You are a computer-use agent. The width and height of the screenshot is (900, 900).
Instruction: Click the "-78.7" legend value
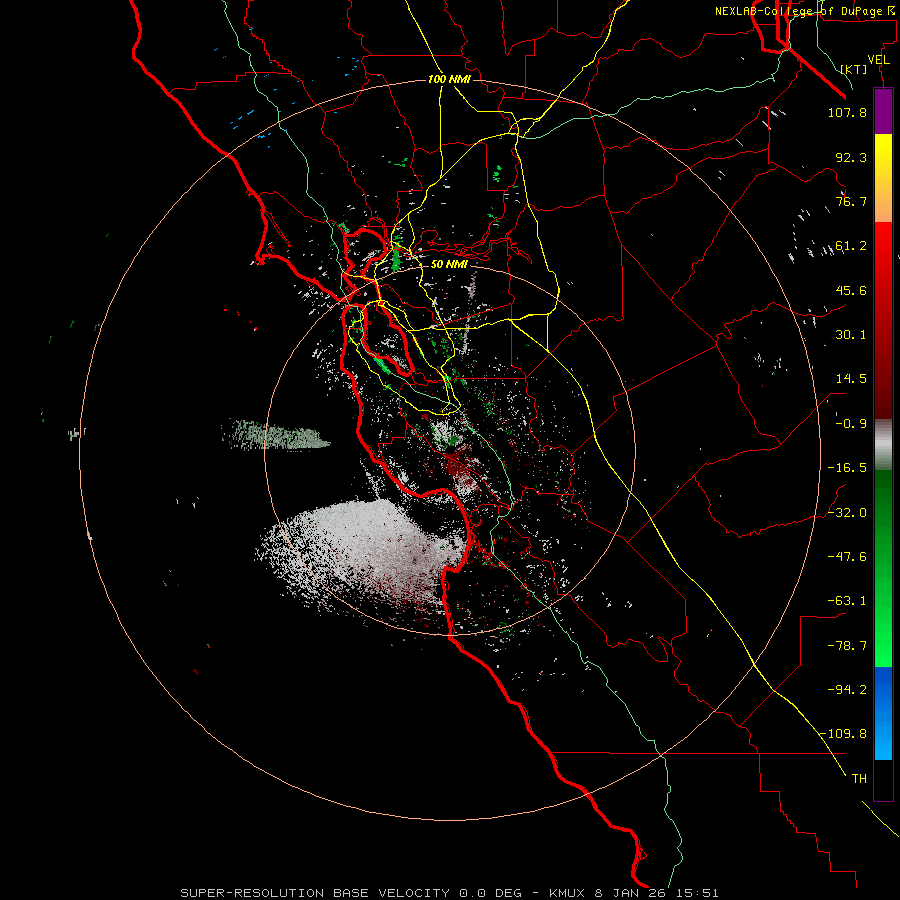[847, 646]
